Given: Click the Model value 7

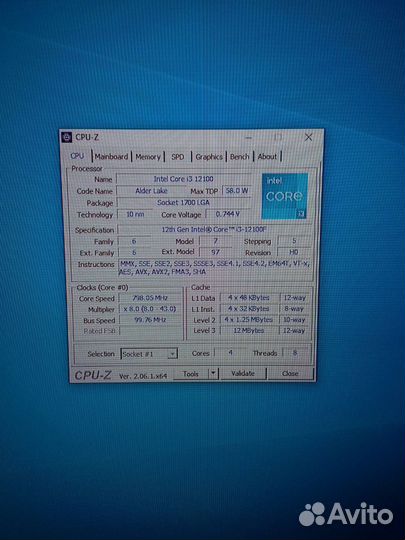Looking at the screenshot, I should [216, 241].
